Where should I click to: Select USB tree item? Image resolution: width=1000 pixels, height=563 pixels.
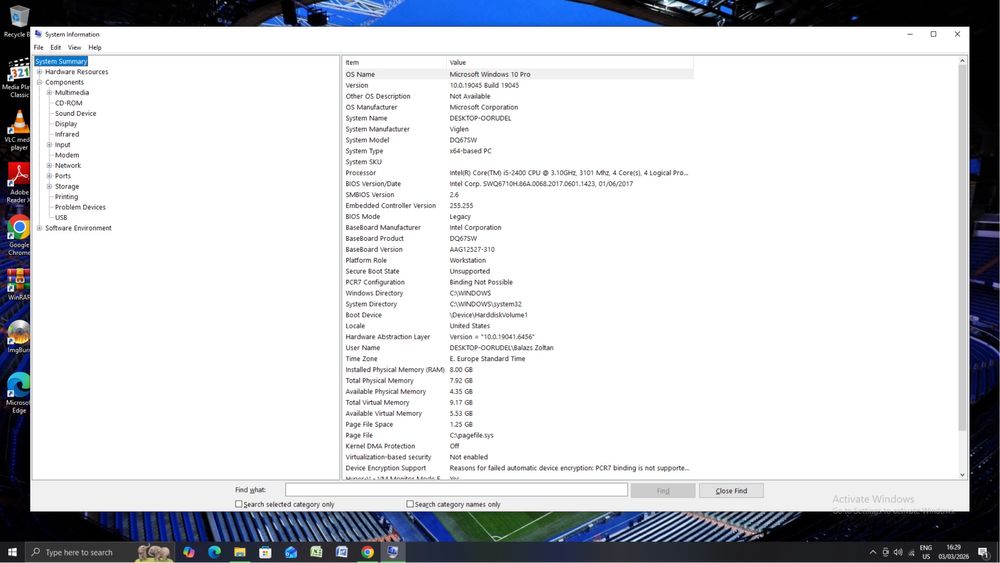coord(61,217)
